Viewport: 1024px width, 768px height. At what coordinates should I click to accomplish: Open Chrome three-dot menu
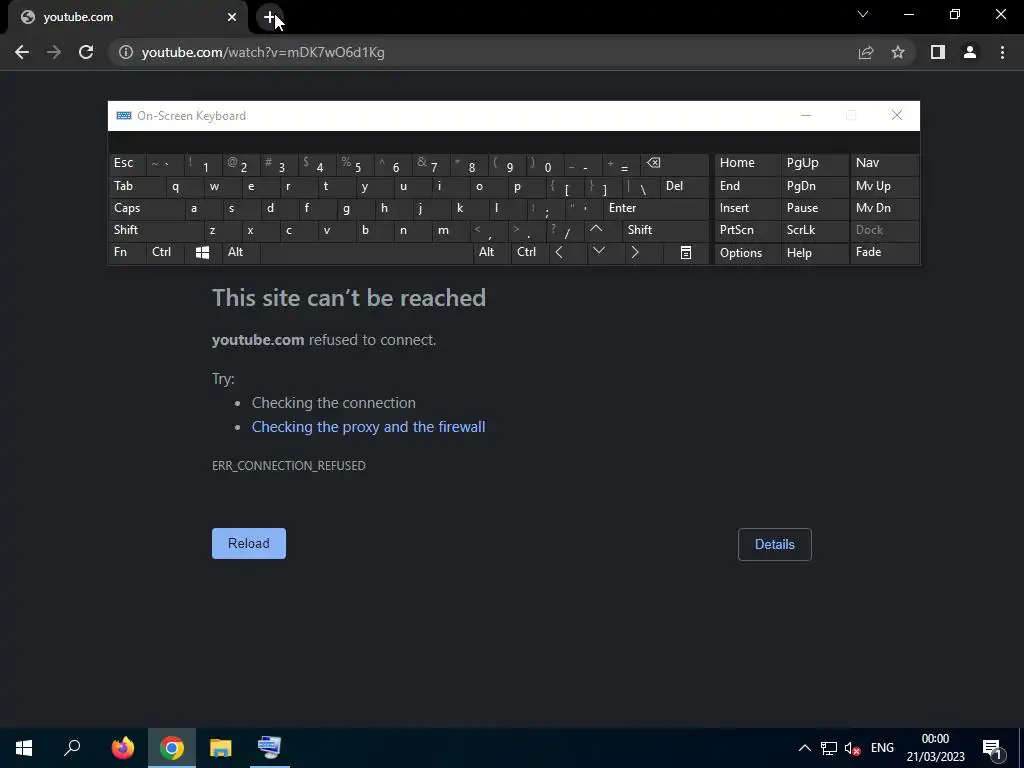pos(1002,52)
